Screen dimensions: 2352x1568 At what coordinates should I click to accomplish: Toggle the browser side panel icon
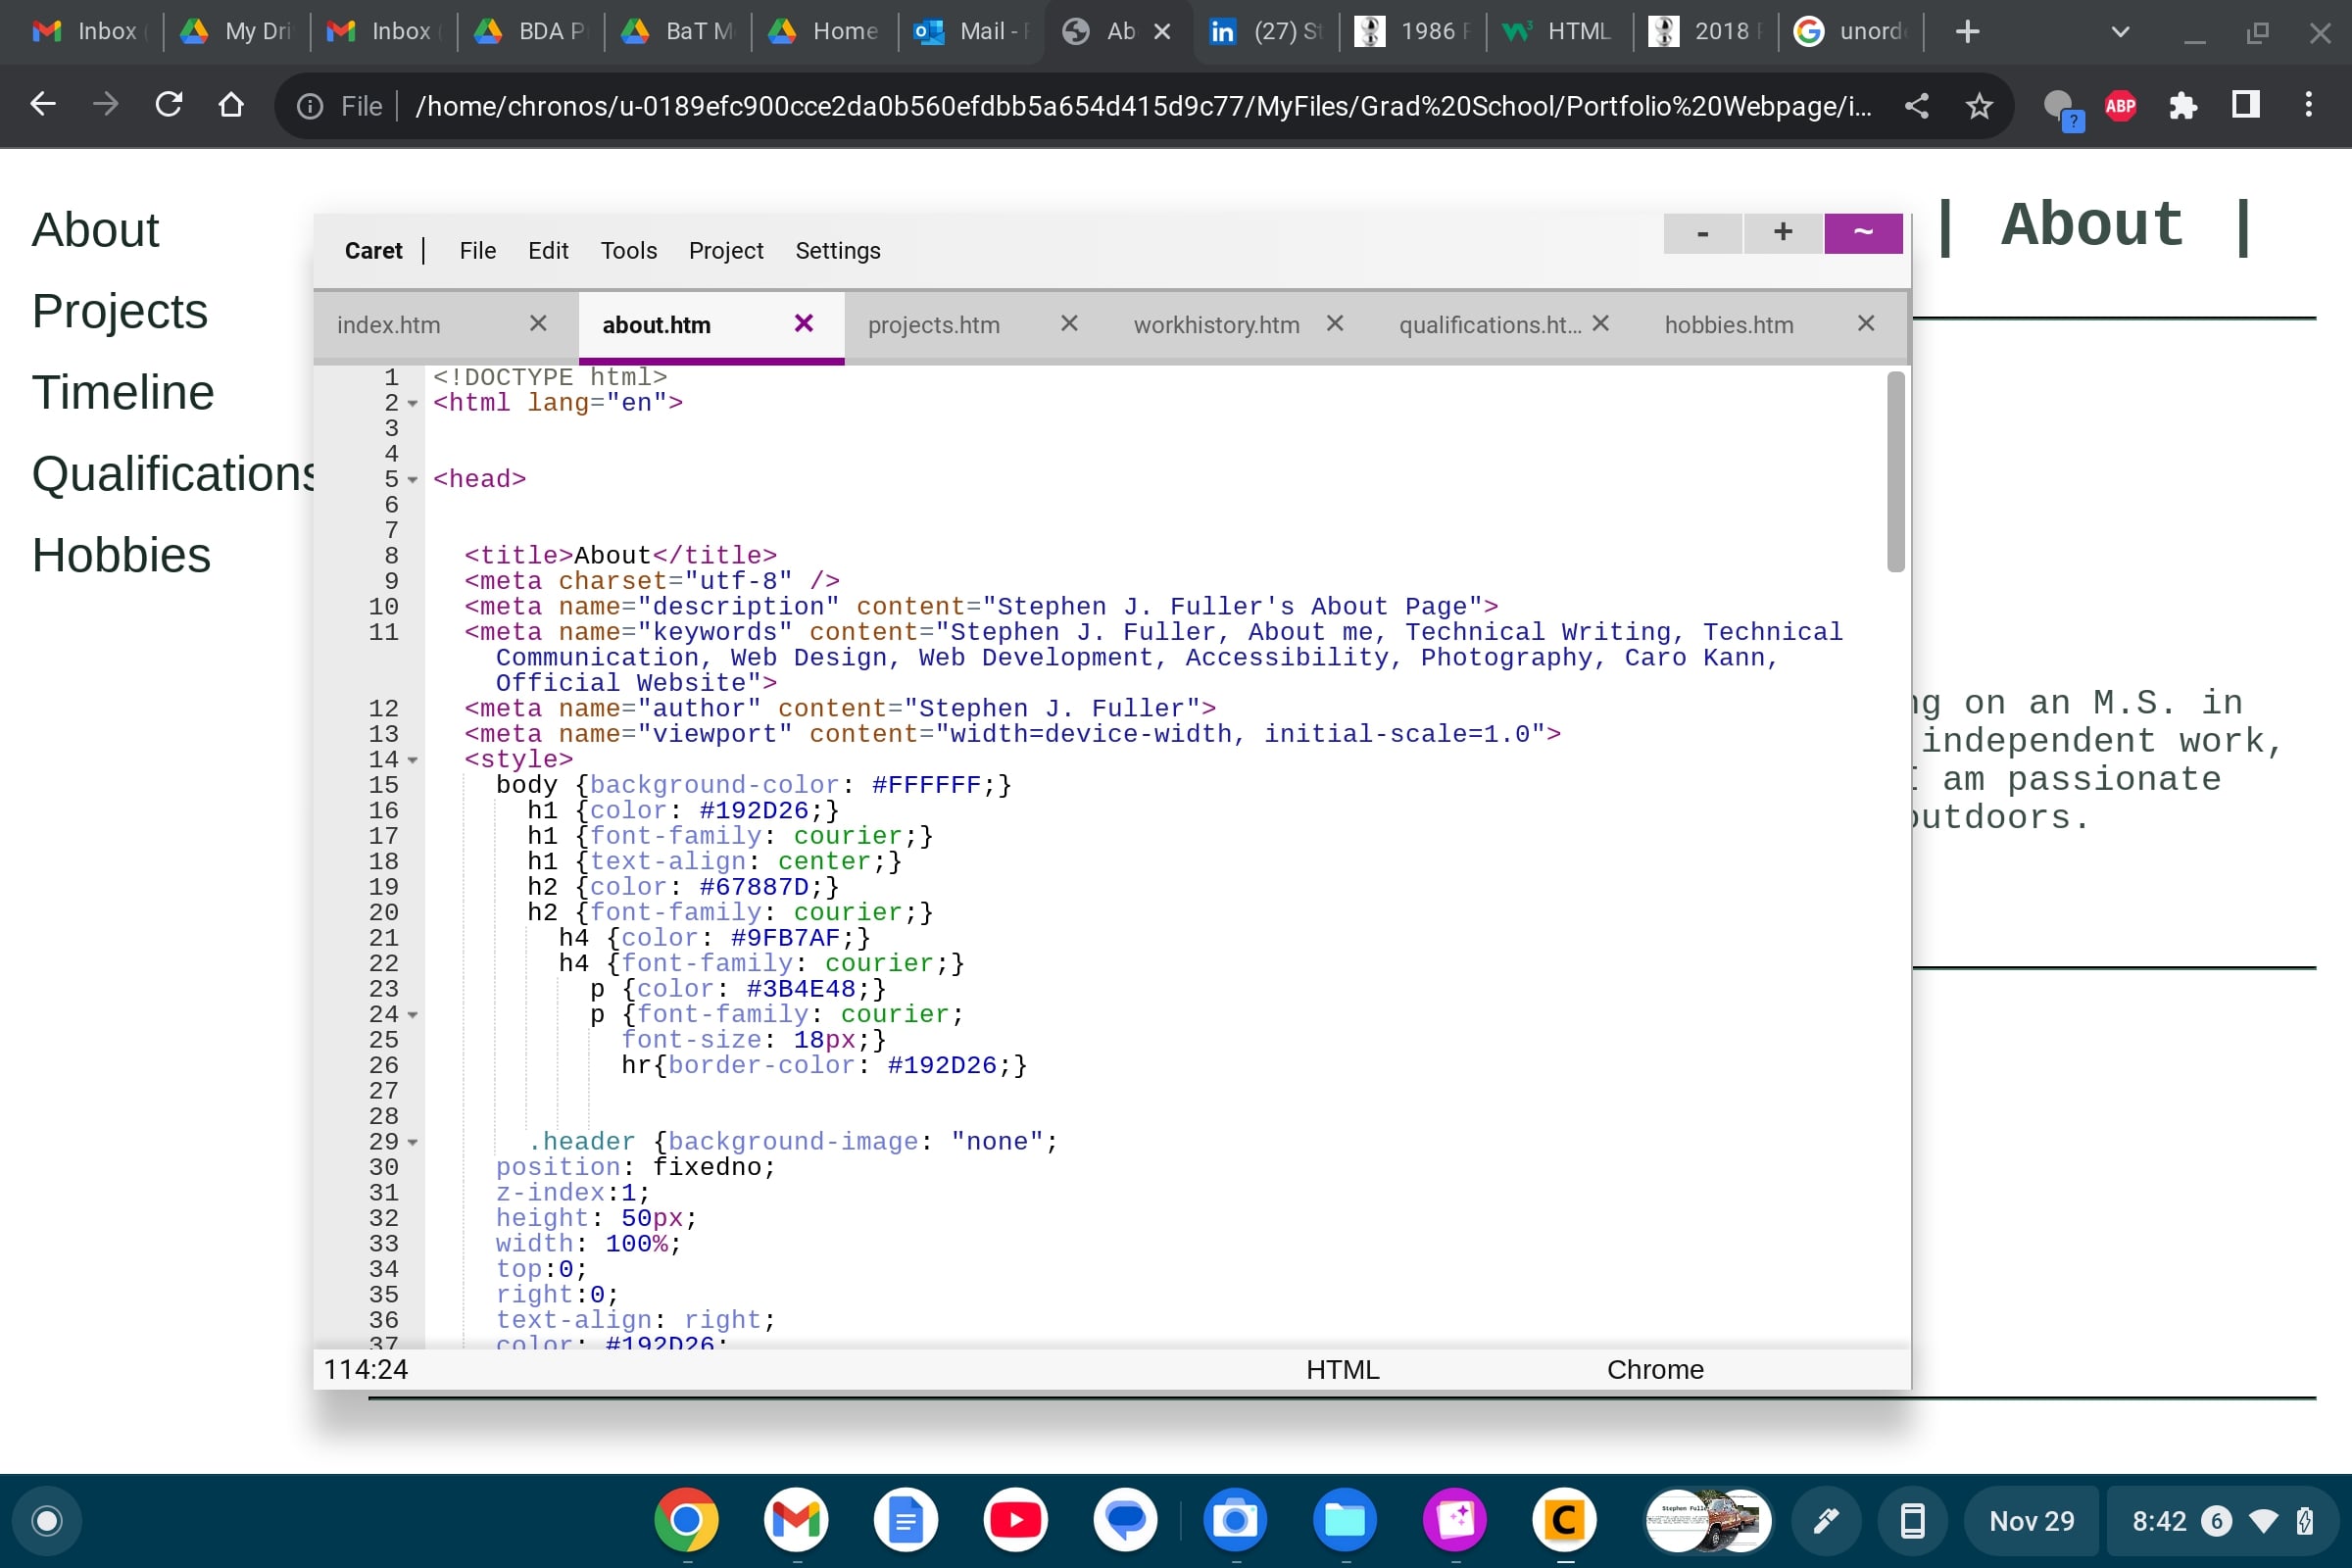[2245, 105]
